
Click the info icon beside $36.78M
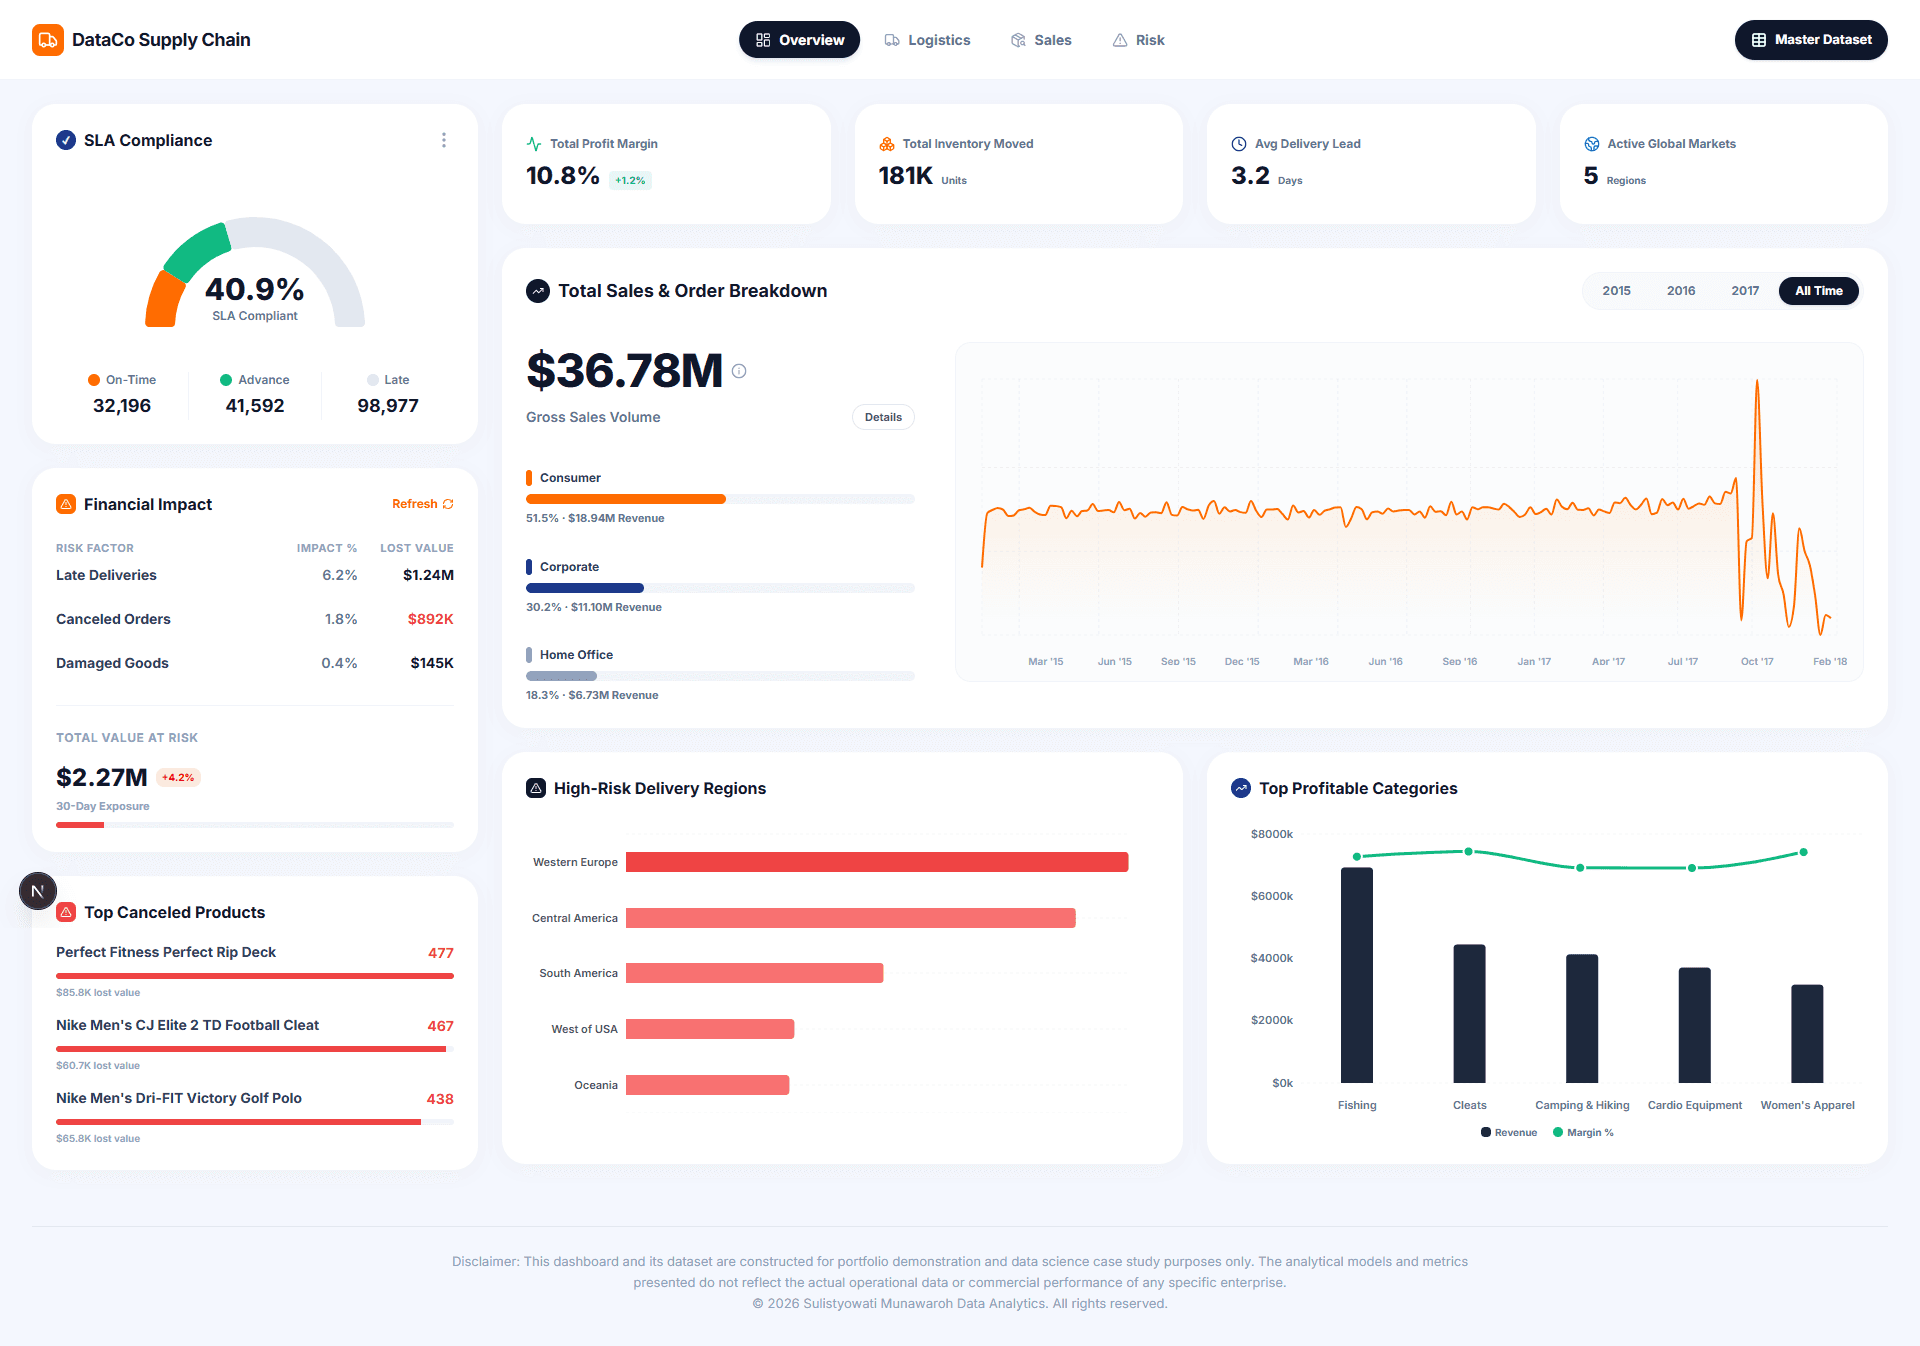pos(739,371)
